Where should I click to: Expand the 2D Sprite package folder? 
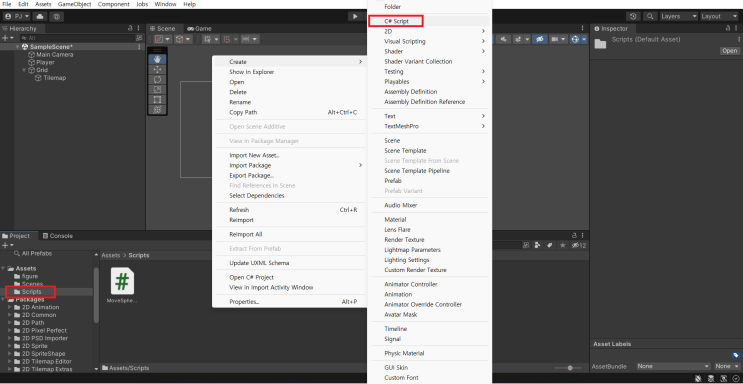(x=10, y=346)
